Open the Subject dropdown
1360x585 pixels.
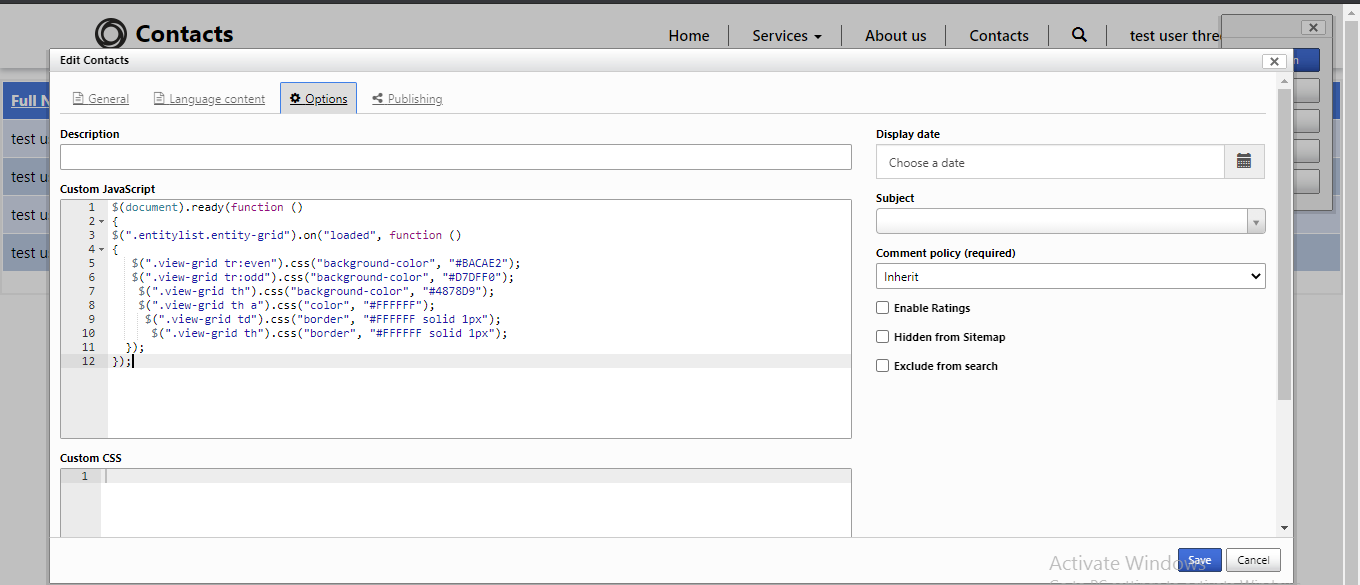(x=1070, y=221)
